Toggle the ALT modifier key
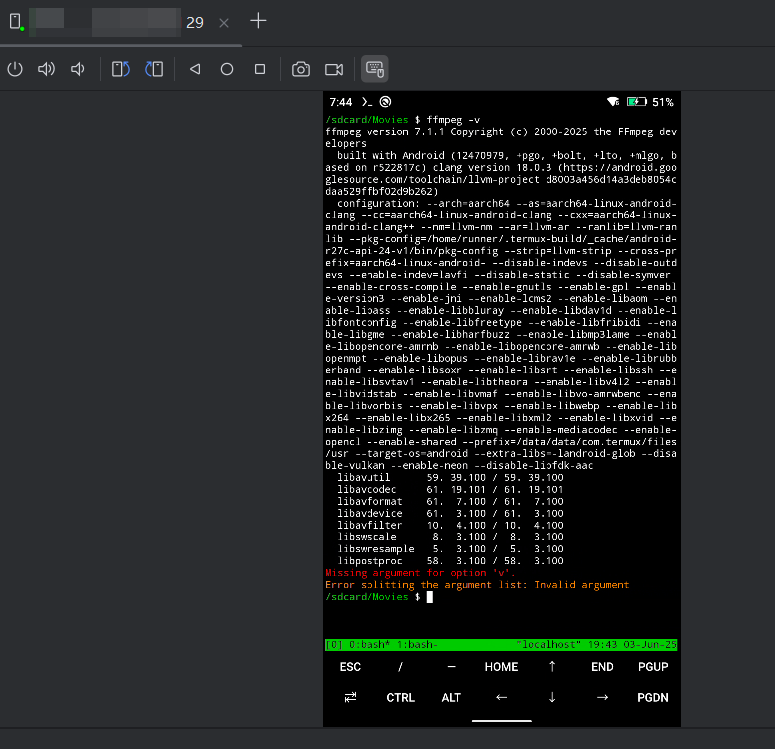 tap(451, 698)
